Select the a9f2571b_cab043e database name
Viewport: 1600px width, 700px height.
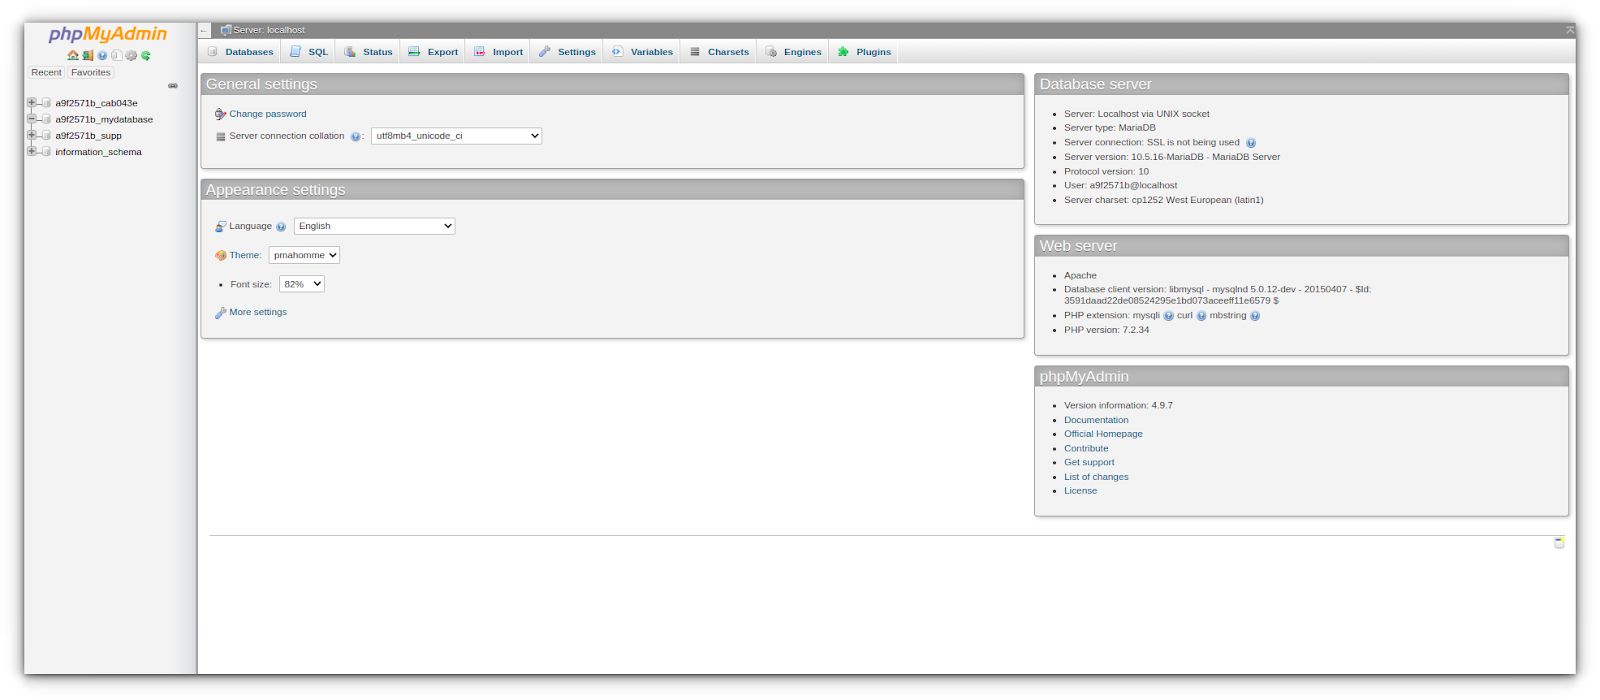(x=96, y=103)
